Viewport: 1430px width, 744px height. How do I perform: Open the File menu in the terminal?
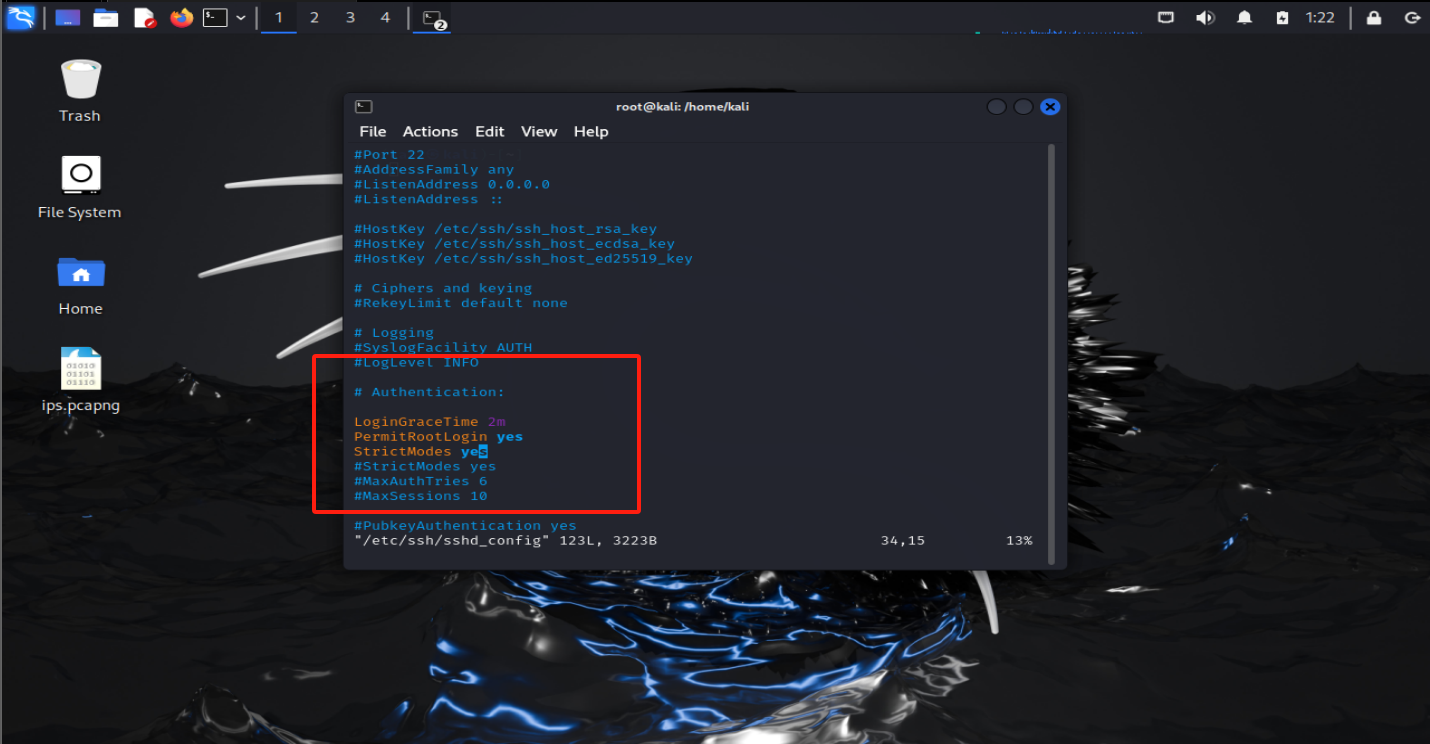point(372,131)
